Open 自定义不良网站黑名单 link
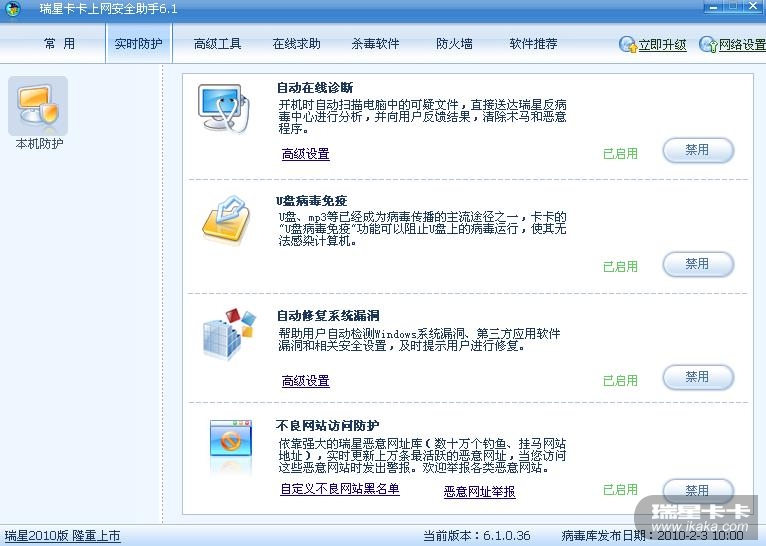766x546 pixels. 340,489
